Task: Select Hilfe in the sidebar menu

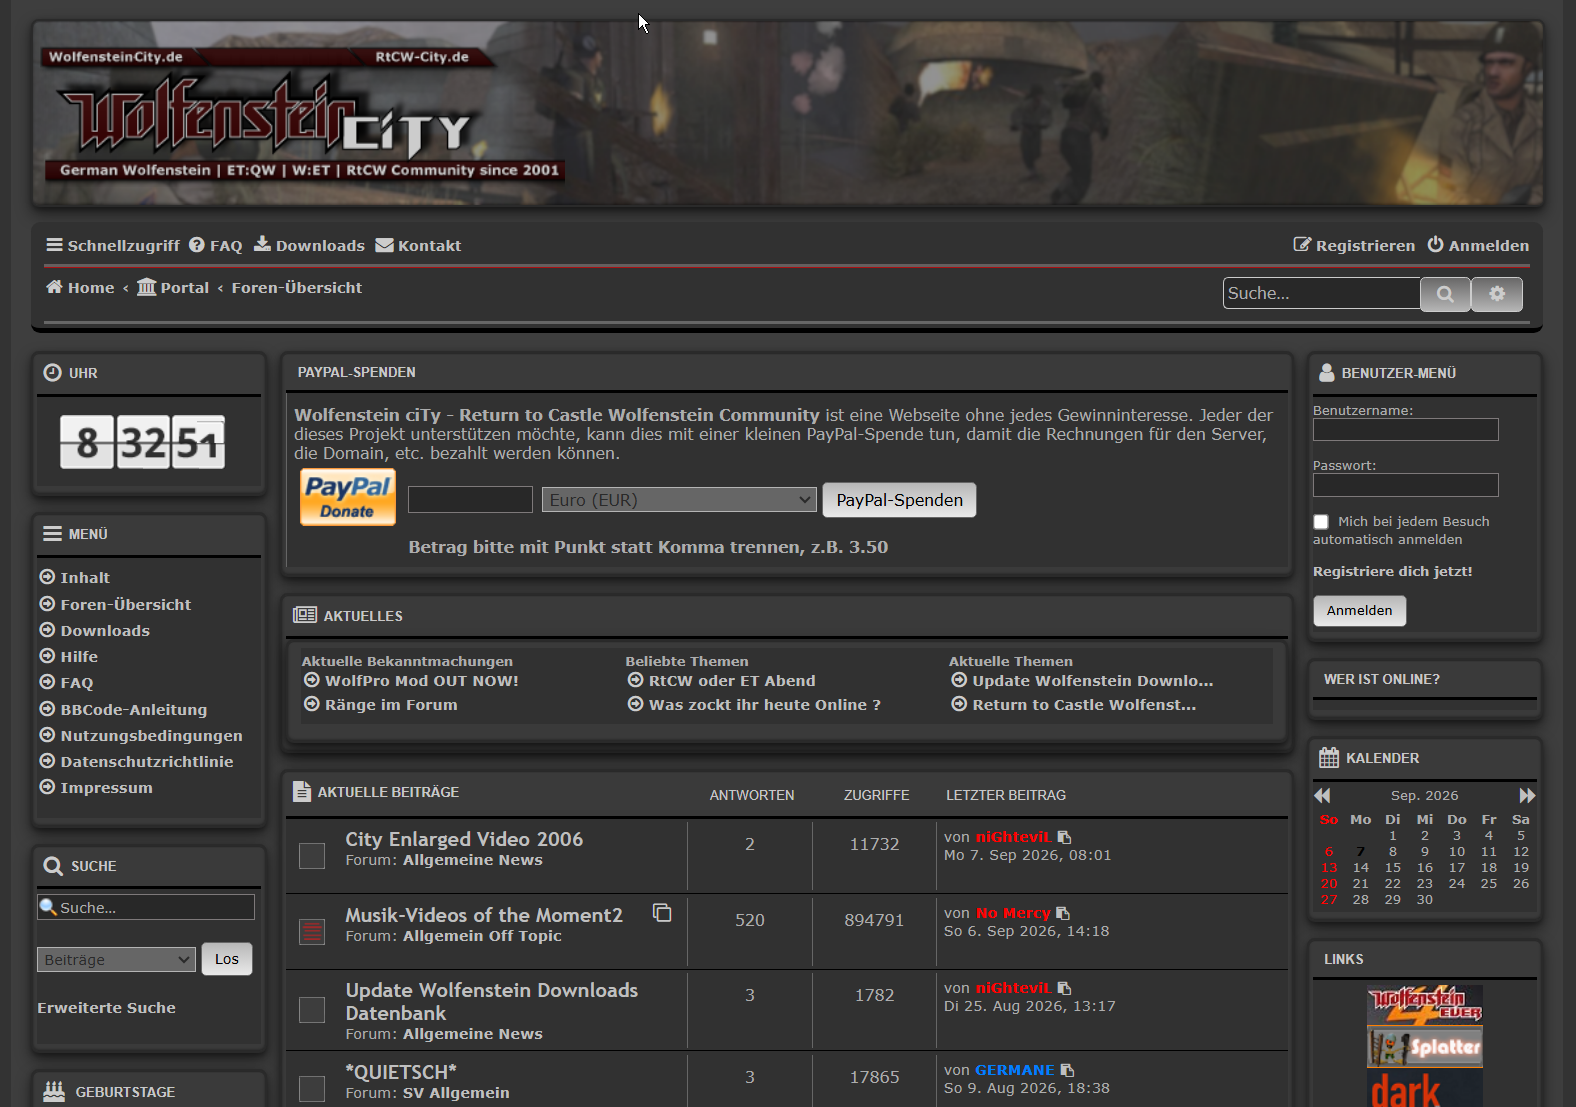Action: tap(79, 656)
